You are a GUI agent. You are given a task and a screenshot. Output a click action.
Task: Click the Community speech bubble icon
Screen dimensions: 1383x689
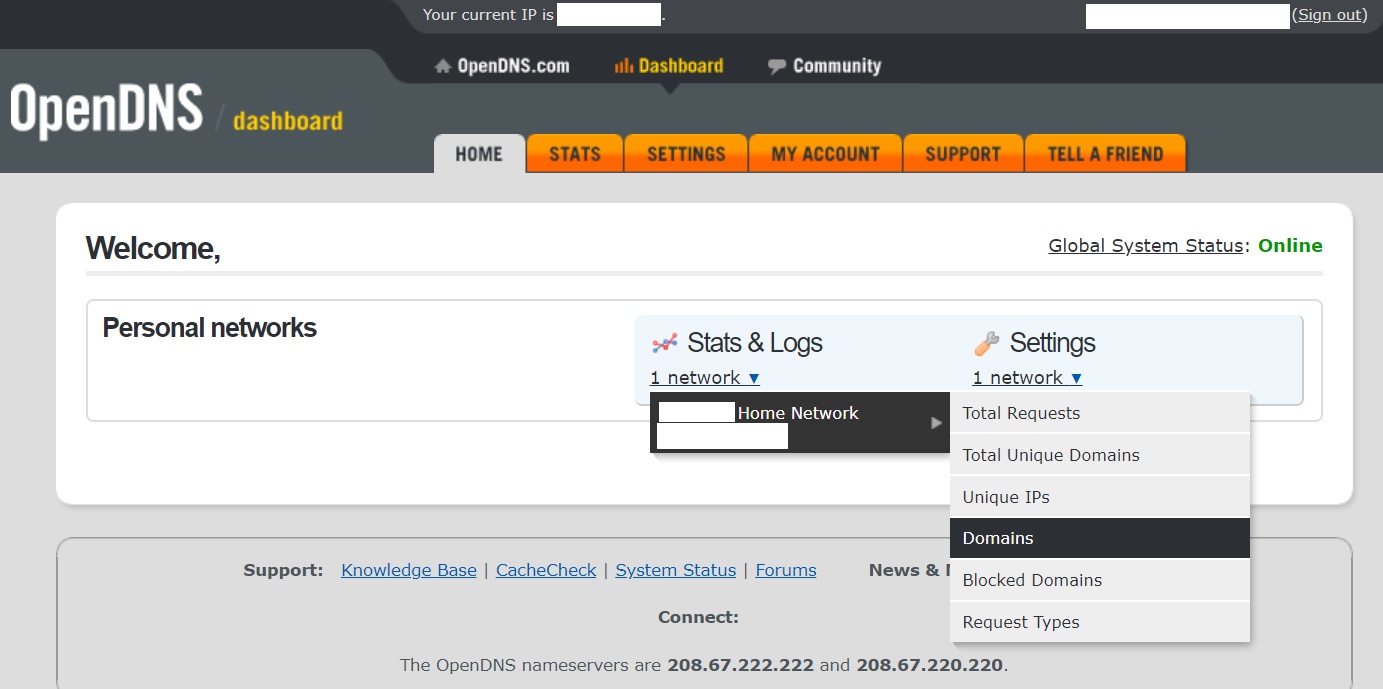click(x=777, y=67)
